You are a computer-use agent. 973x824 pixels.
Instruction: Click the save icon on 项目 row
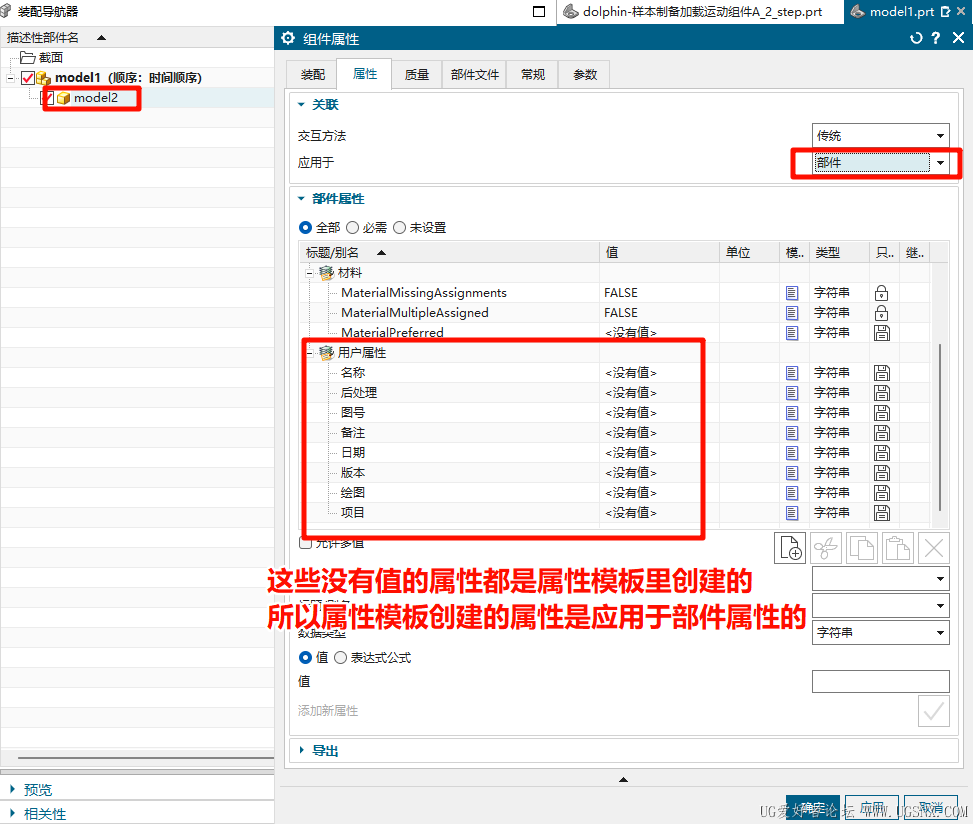[881, 513]
